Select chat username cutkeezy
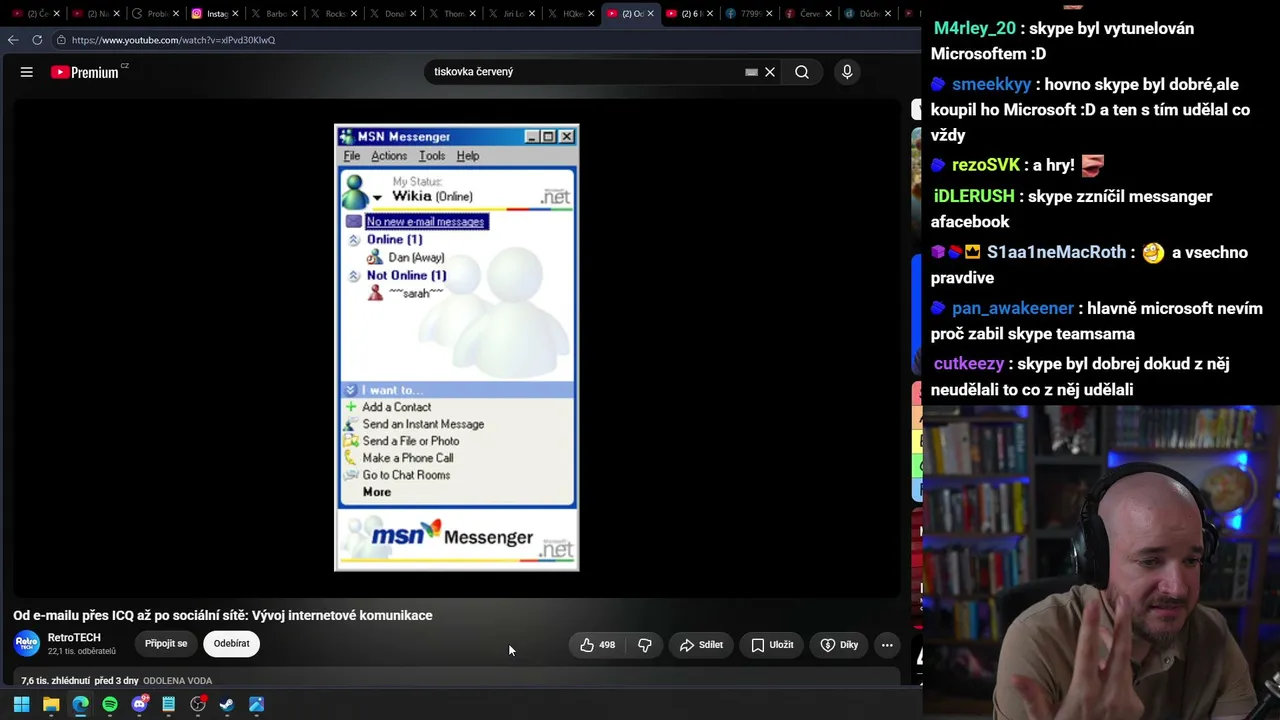 tap(969, 364)
